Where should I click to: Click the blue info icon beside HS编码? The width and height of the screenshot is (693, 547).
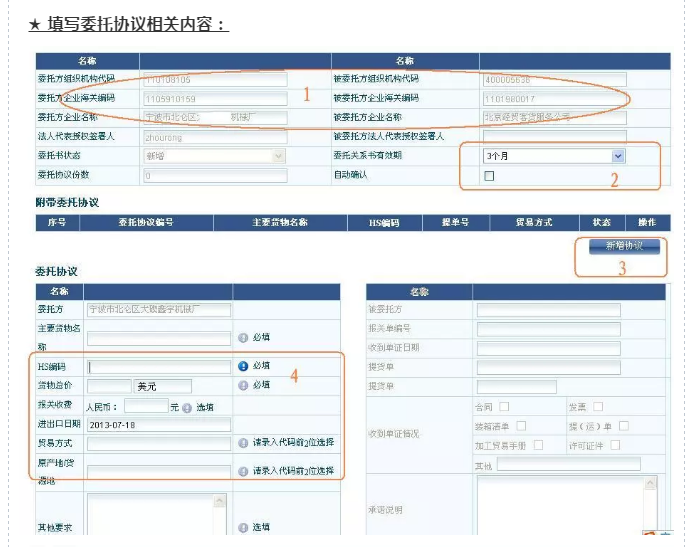coord(243,366)
